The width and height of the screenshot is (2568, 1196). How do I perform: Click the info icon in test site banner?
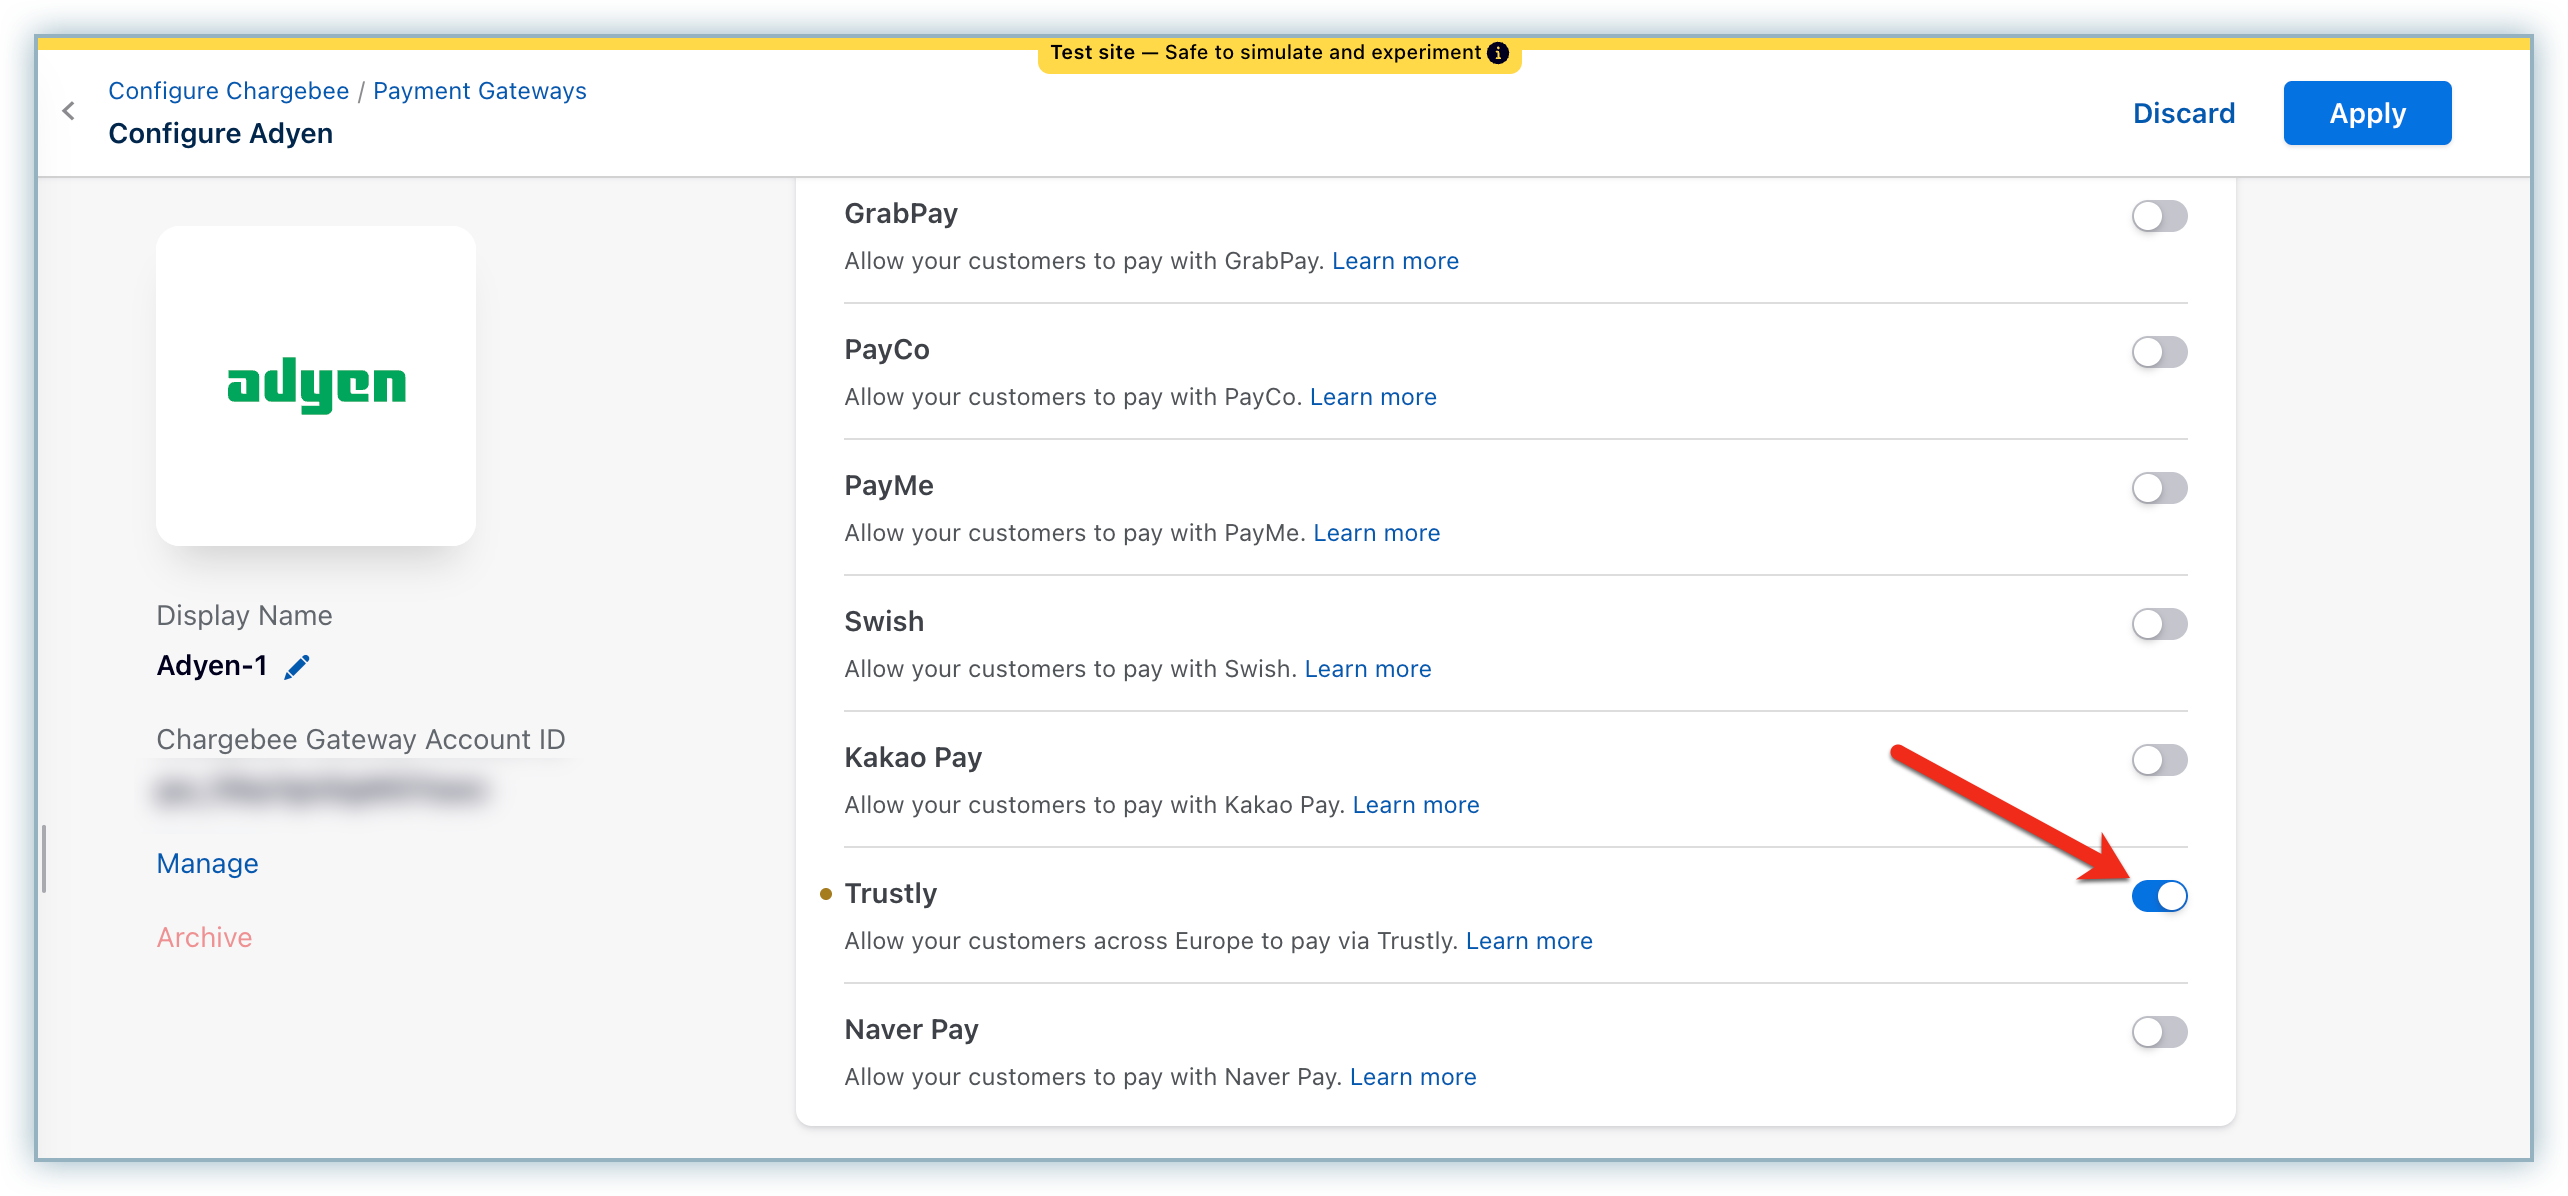tap(1497, 53)
